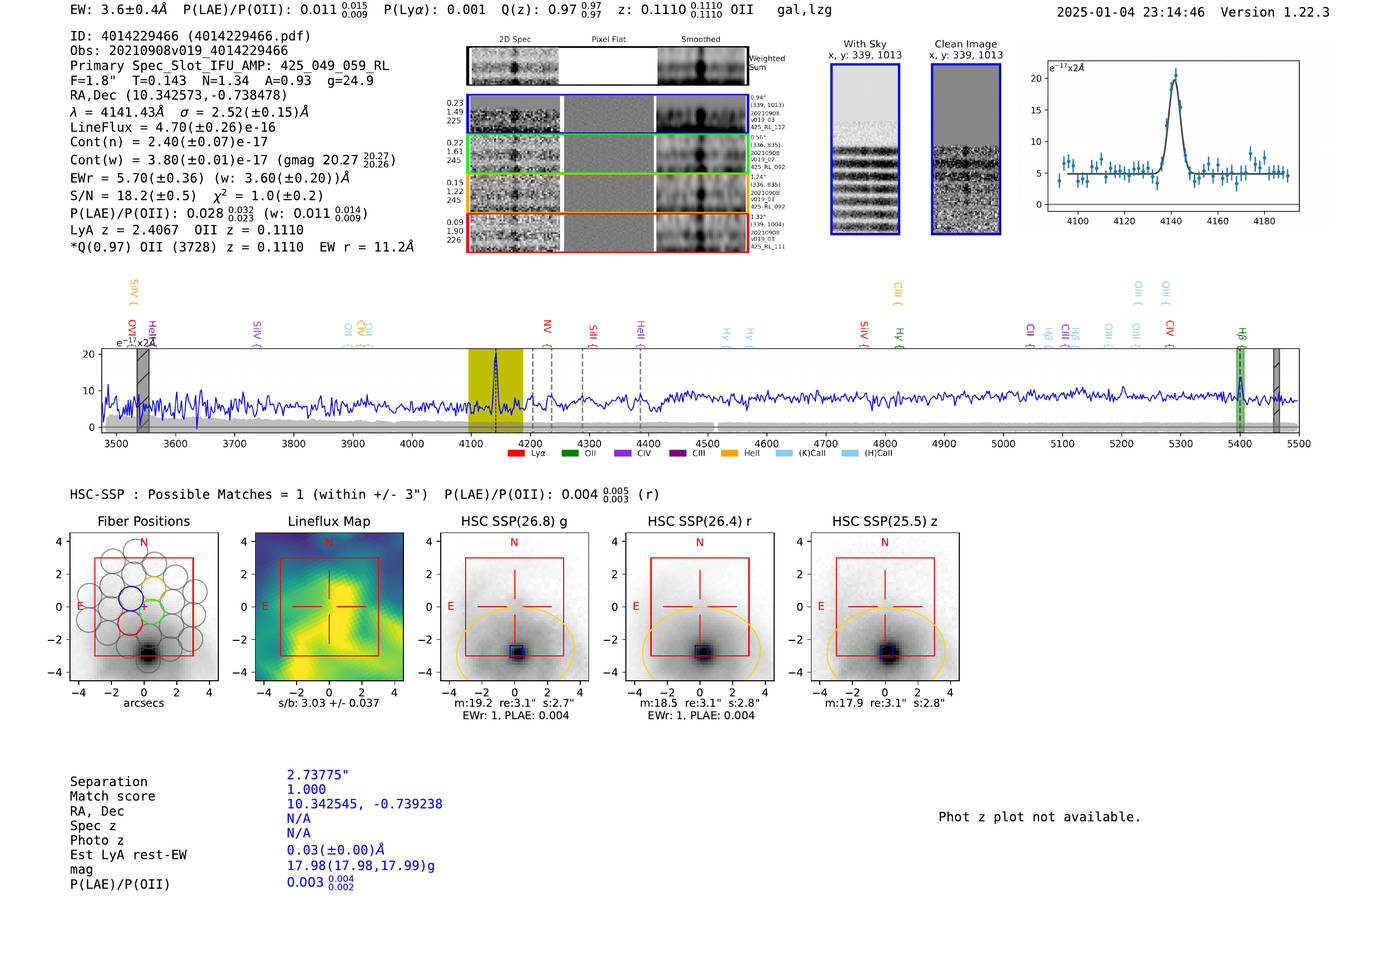Screen dimensions: 1400x953
Task: Click the m:17.9 re:3.1" s:2.8" caption
Action: (x=885, y=703)
